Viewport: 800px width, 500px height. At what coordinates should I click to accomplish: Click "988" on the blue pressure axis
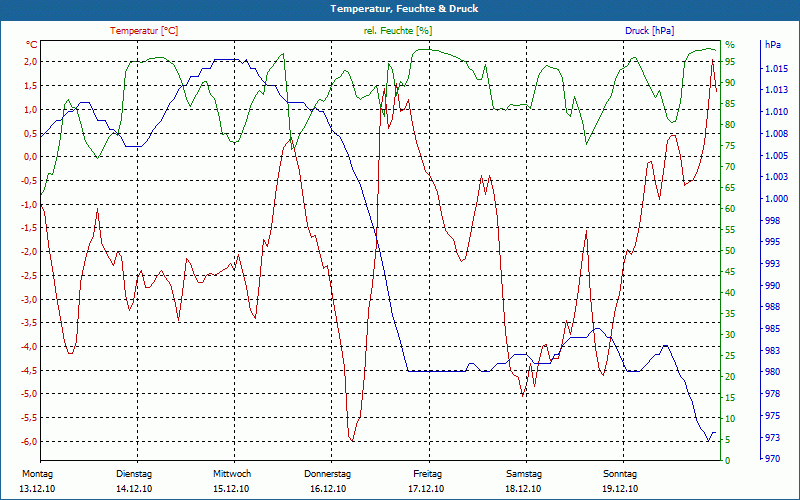772,307
